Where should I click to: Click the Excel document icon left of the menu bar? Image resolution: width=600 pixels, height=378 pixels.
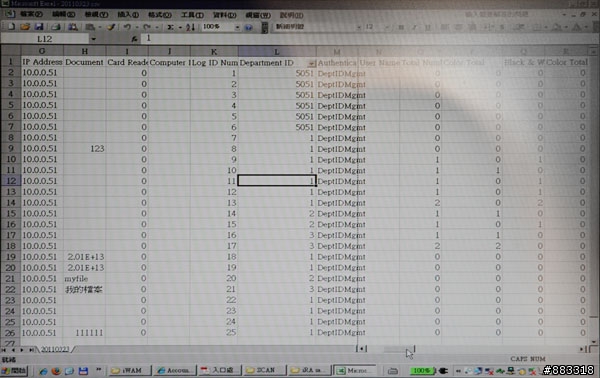10,14
